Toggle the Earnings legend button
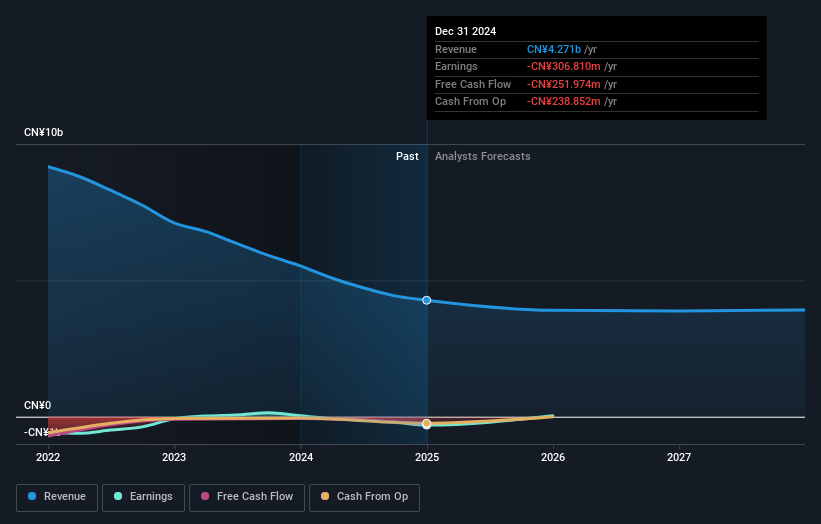 tap(143, 497)
